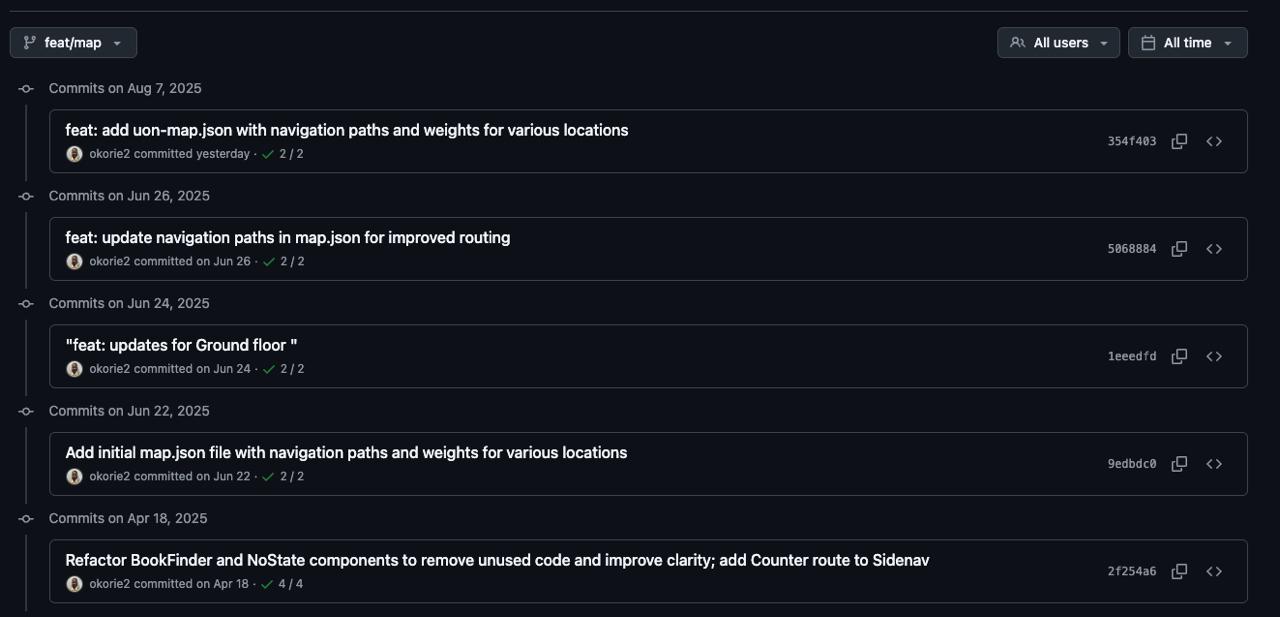Image resolution: width=1280 pixels, height=617 pixels.
Task: Open commit hash 9edbdc0 link
Action: point(1131,464)
